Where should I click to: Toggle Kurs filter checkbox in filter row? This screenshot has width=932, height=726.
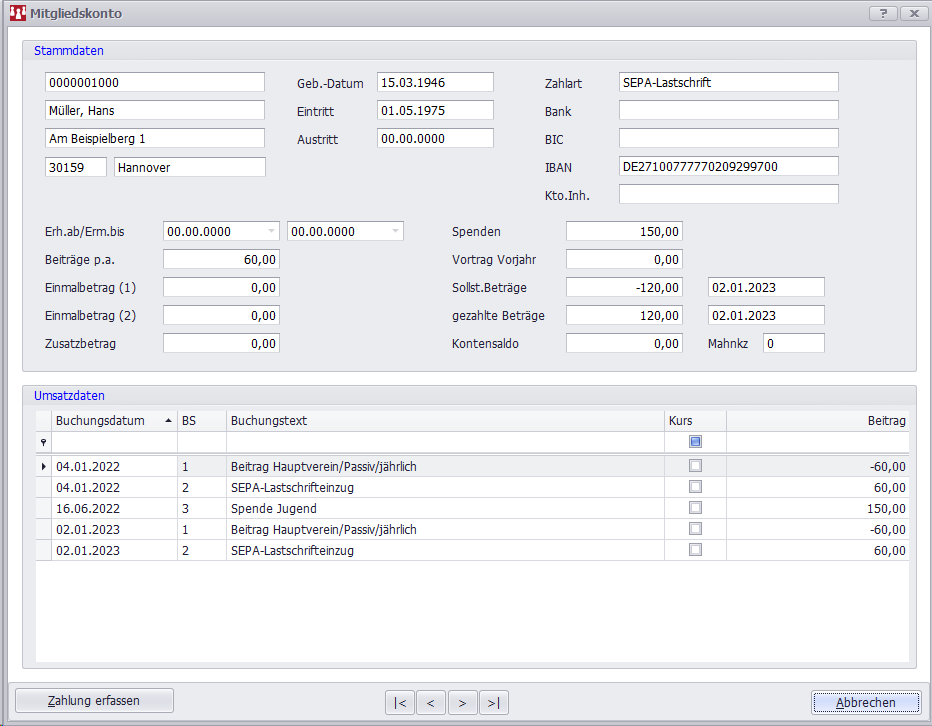tap(695, 442)
